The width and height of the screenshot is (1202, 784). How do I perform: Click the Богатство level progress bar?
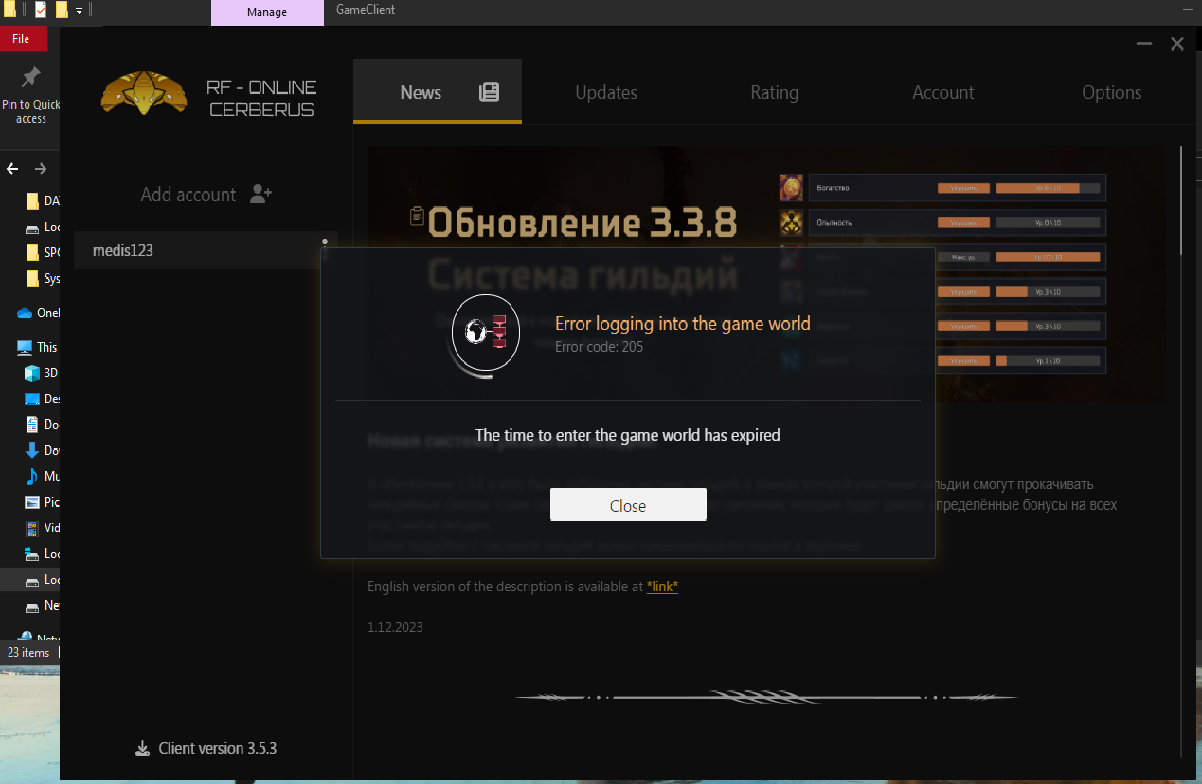pos(1048,188)
